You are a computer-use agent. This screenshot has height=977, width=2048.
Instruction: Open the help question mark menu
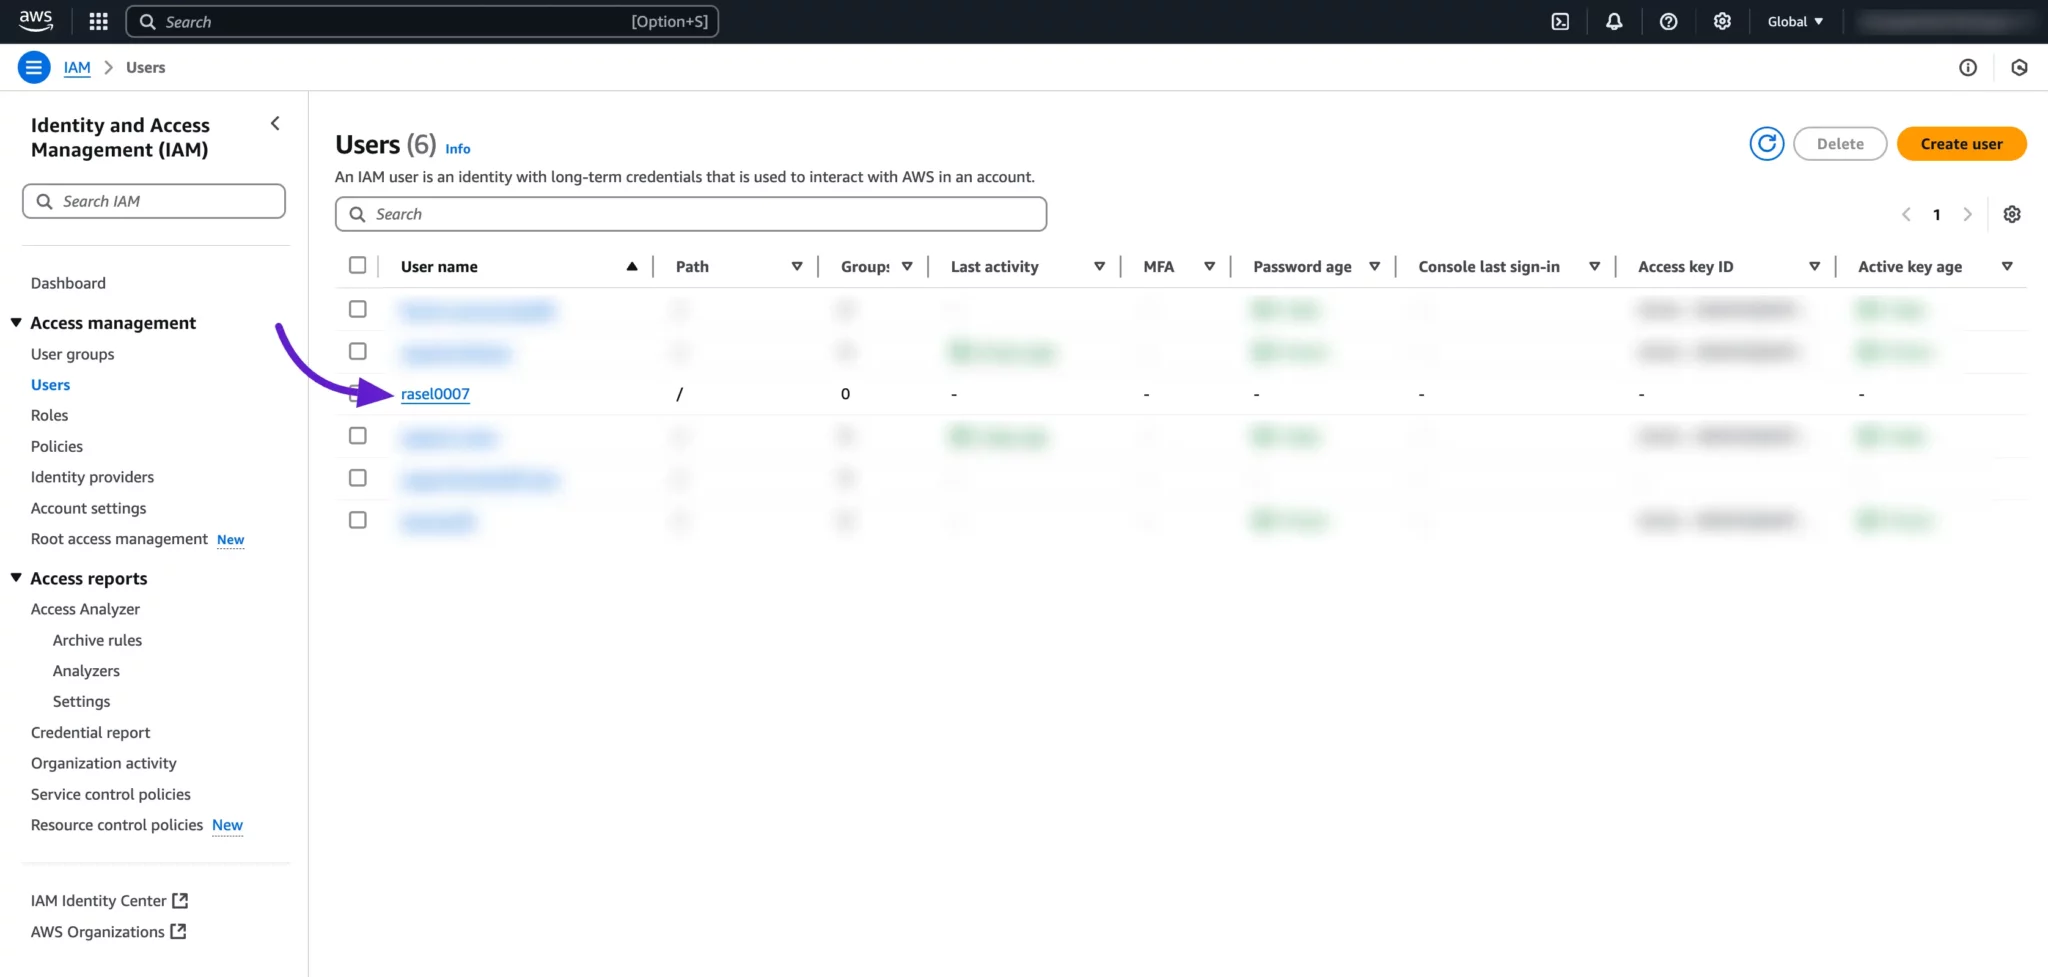tap(1668, 22)
